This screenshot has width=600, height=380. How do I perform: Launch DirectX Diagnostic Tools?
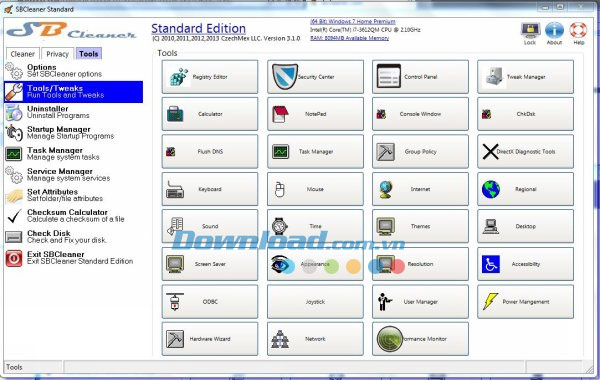525,152
